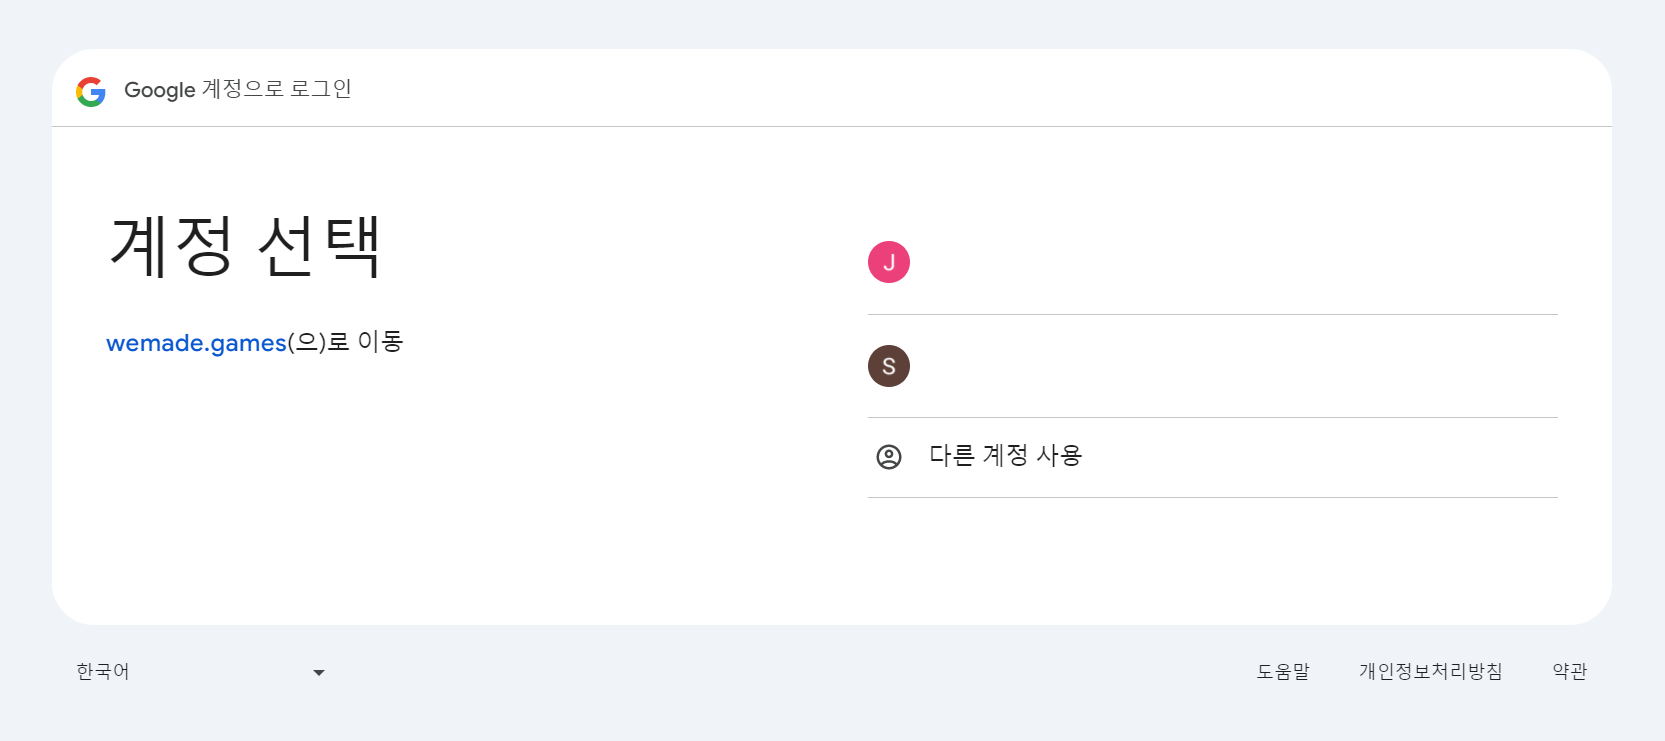Viewport: 1665px width, 741px height.
Task: View the 약관 terms link
Action: [x=1567, y=671]
